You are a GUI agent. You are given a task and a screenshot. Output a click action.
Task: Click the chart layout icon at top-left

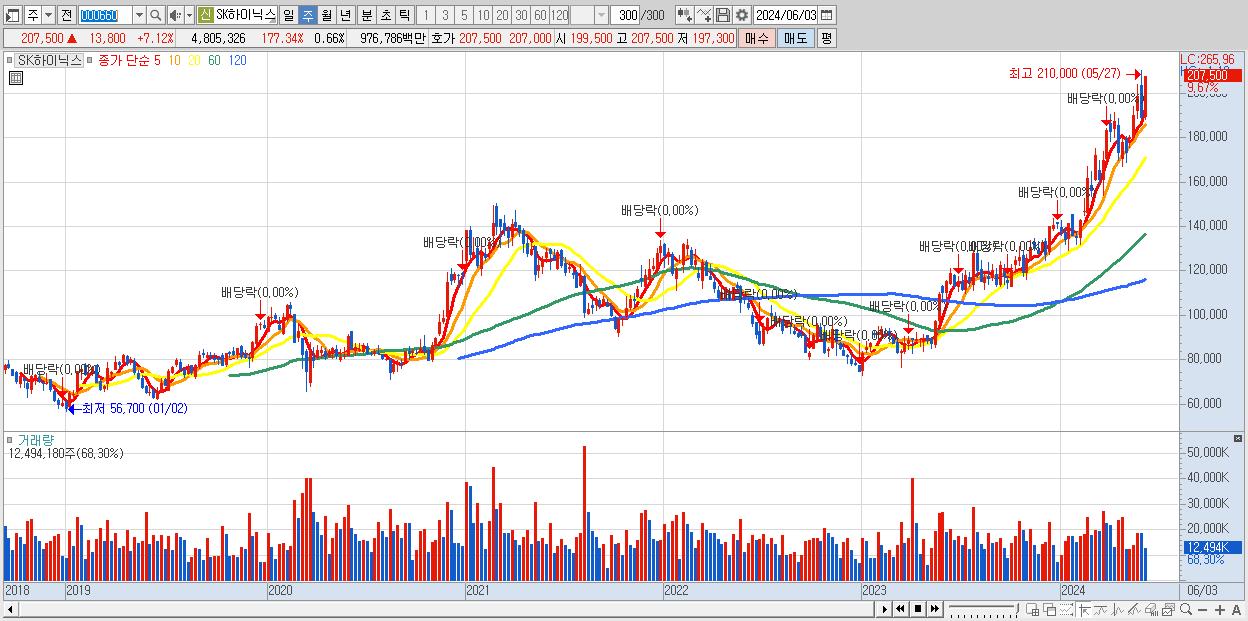[x=13, y=15]
